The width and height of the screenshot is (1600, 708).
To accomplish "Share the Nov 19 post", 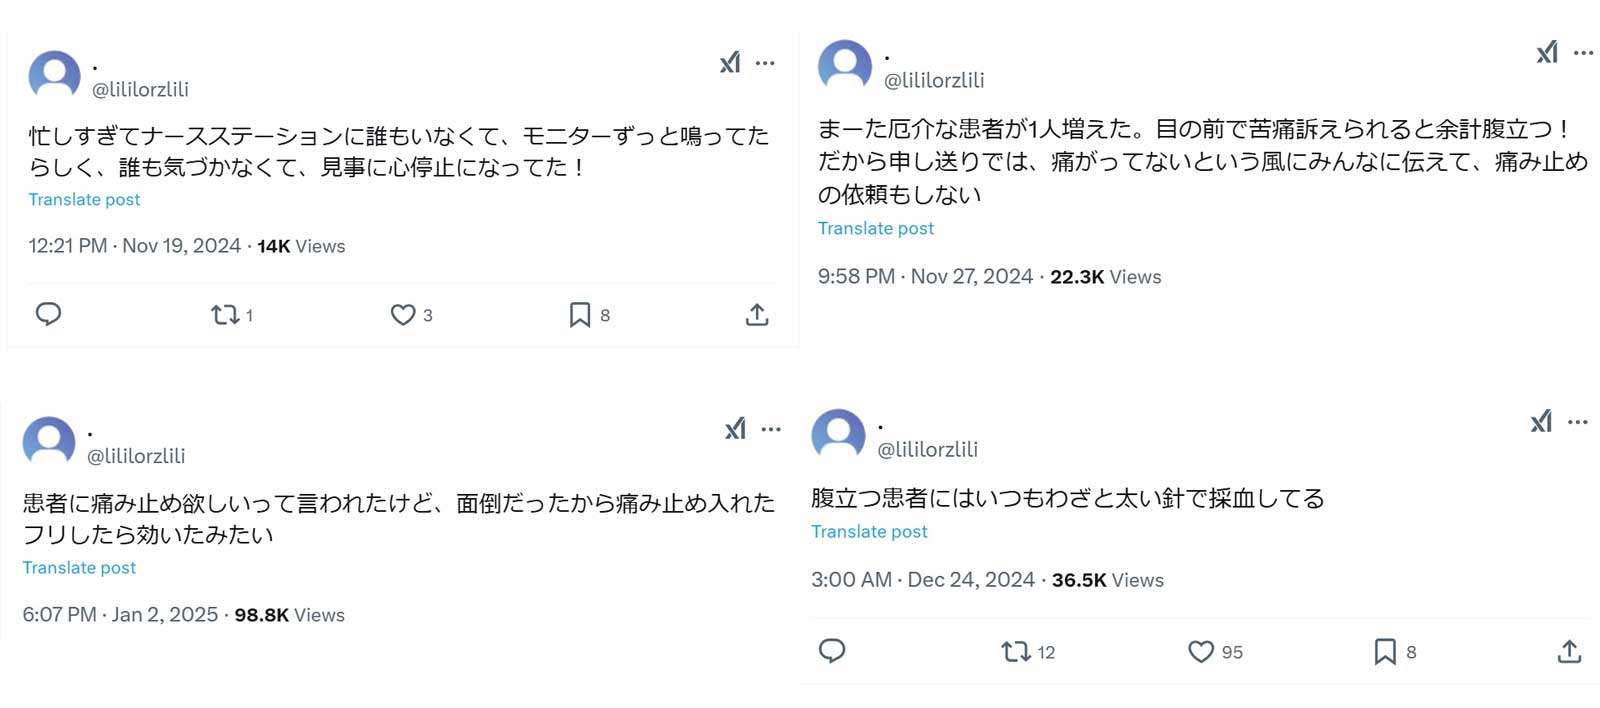I will point(757,314).
